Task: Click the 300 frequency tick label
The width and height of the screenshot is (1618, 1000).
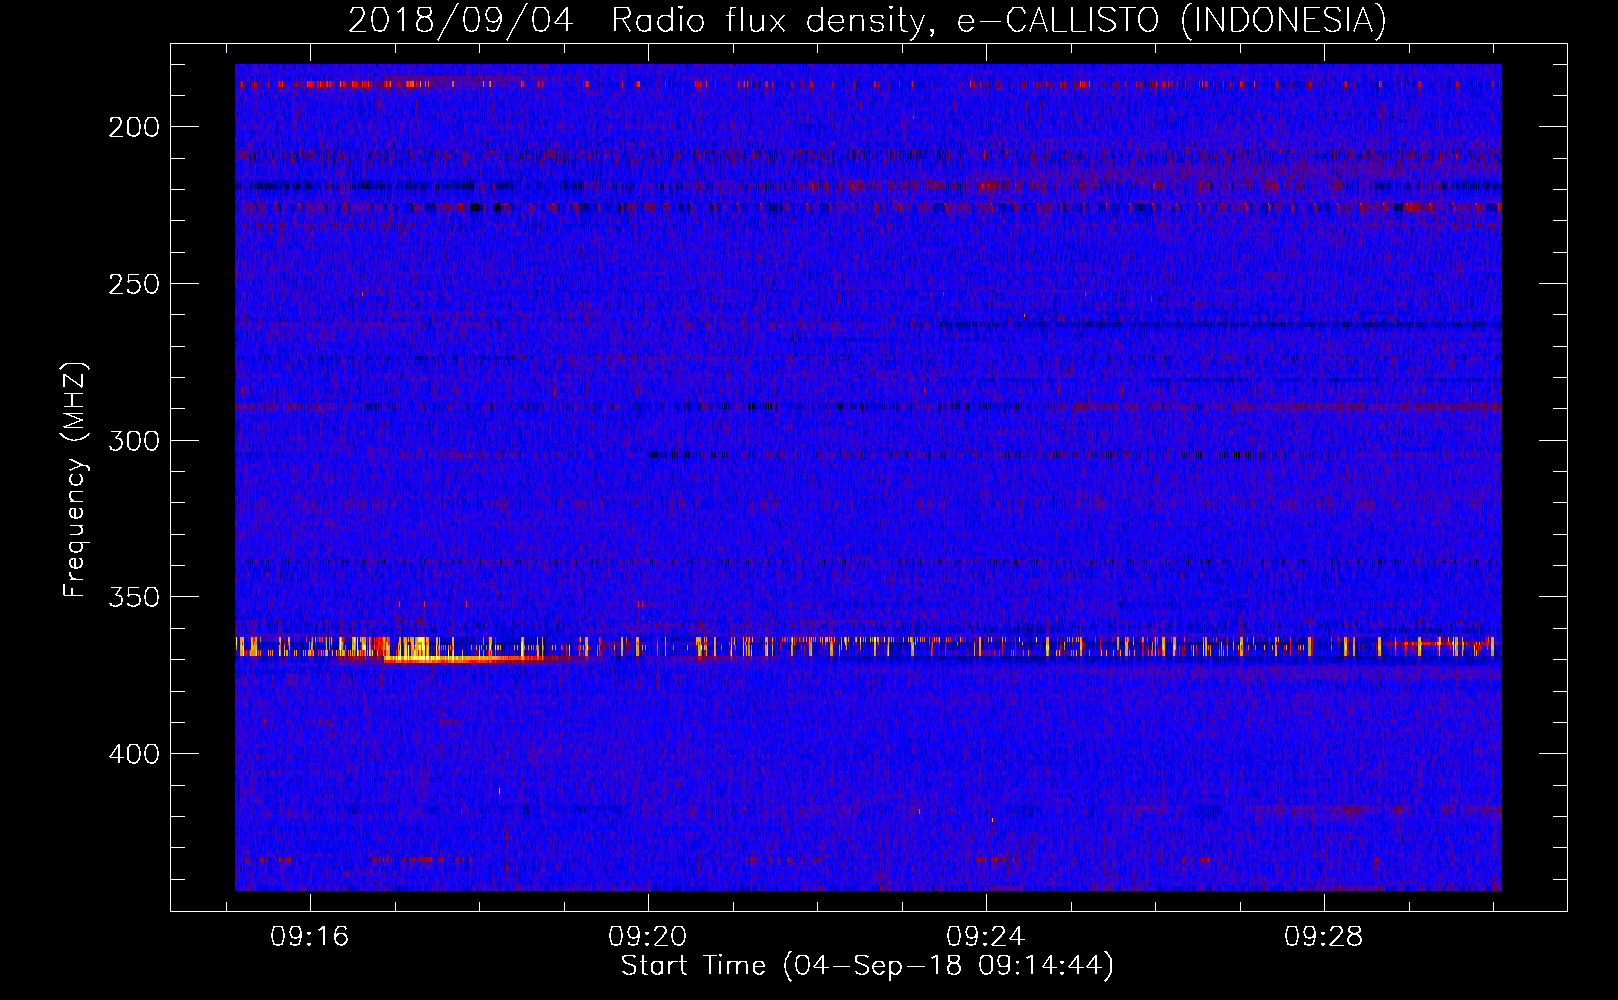Action: [x=134, y=441]
